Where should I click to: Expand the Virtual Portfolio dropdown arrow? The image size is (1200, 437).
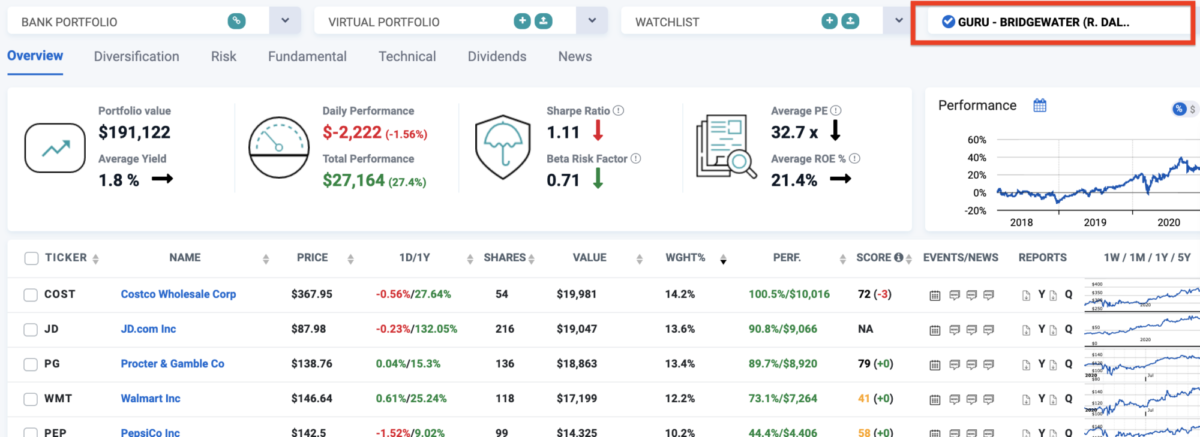(592, 20)
